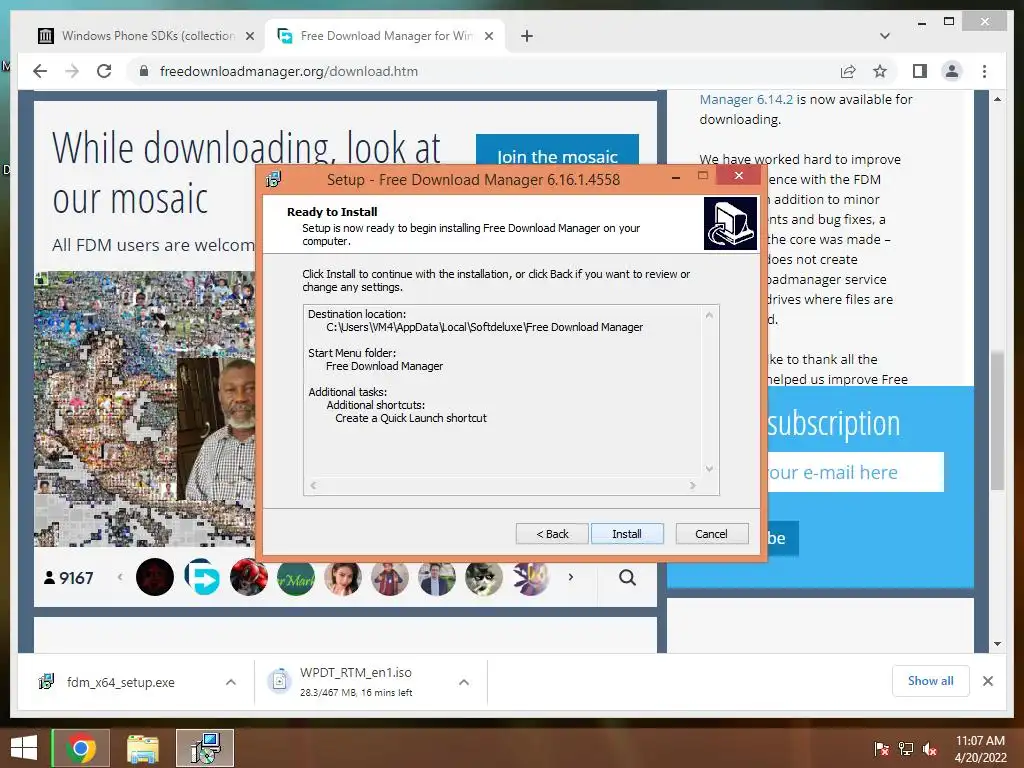Open the Windows Start menu
1024x768 pixels.
click(x=24, y=748)
